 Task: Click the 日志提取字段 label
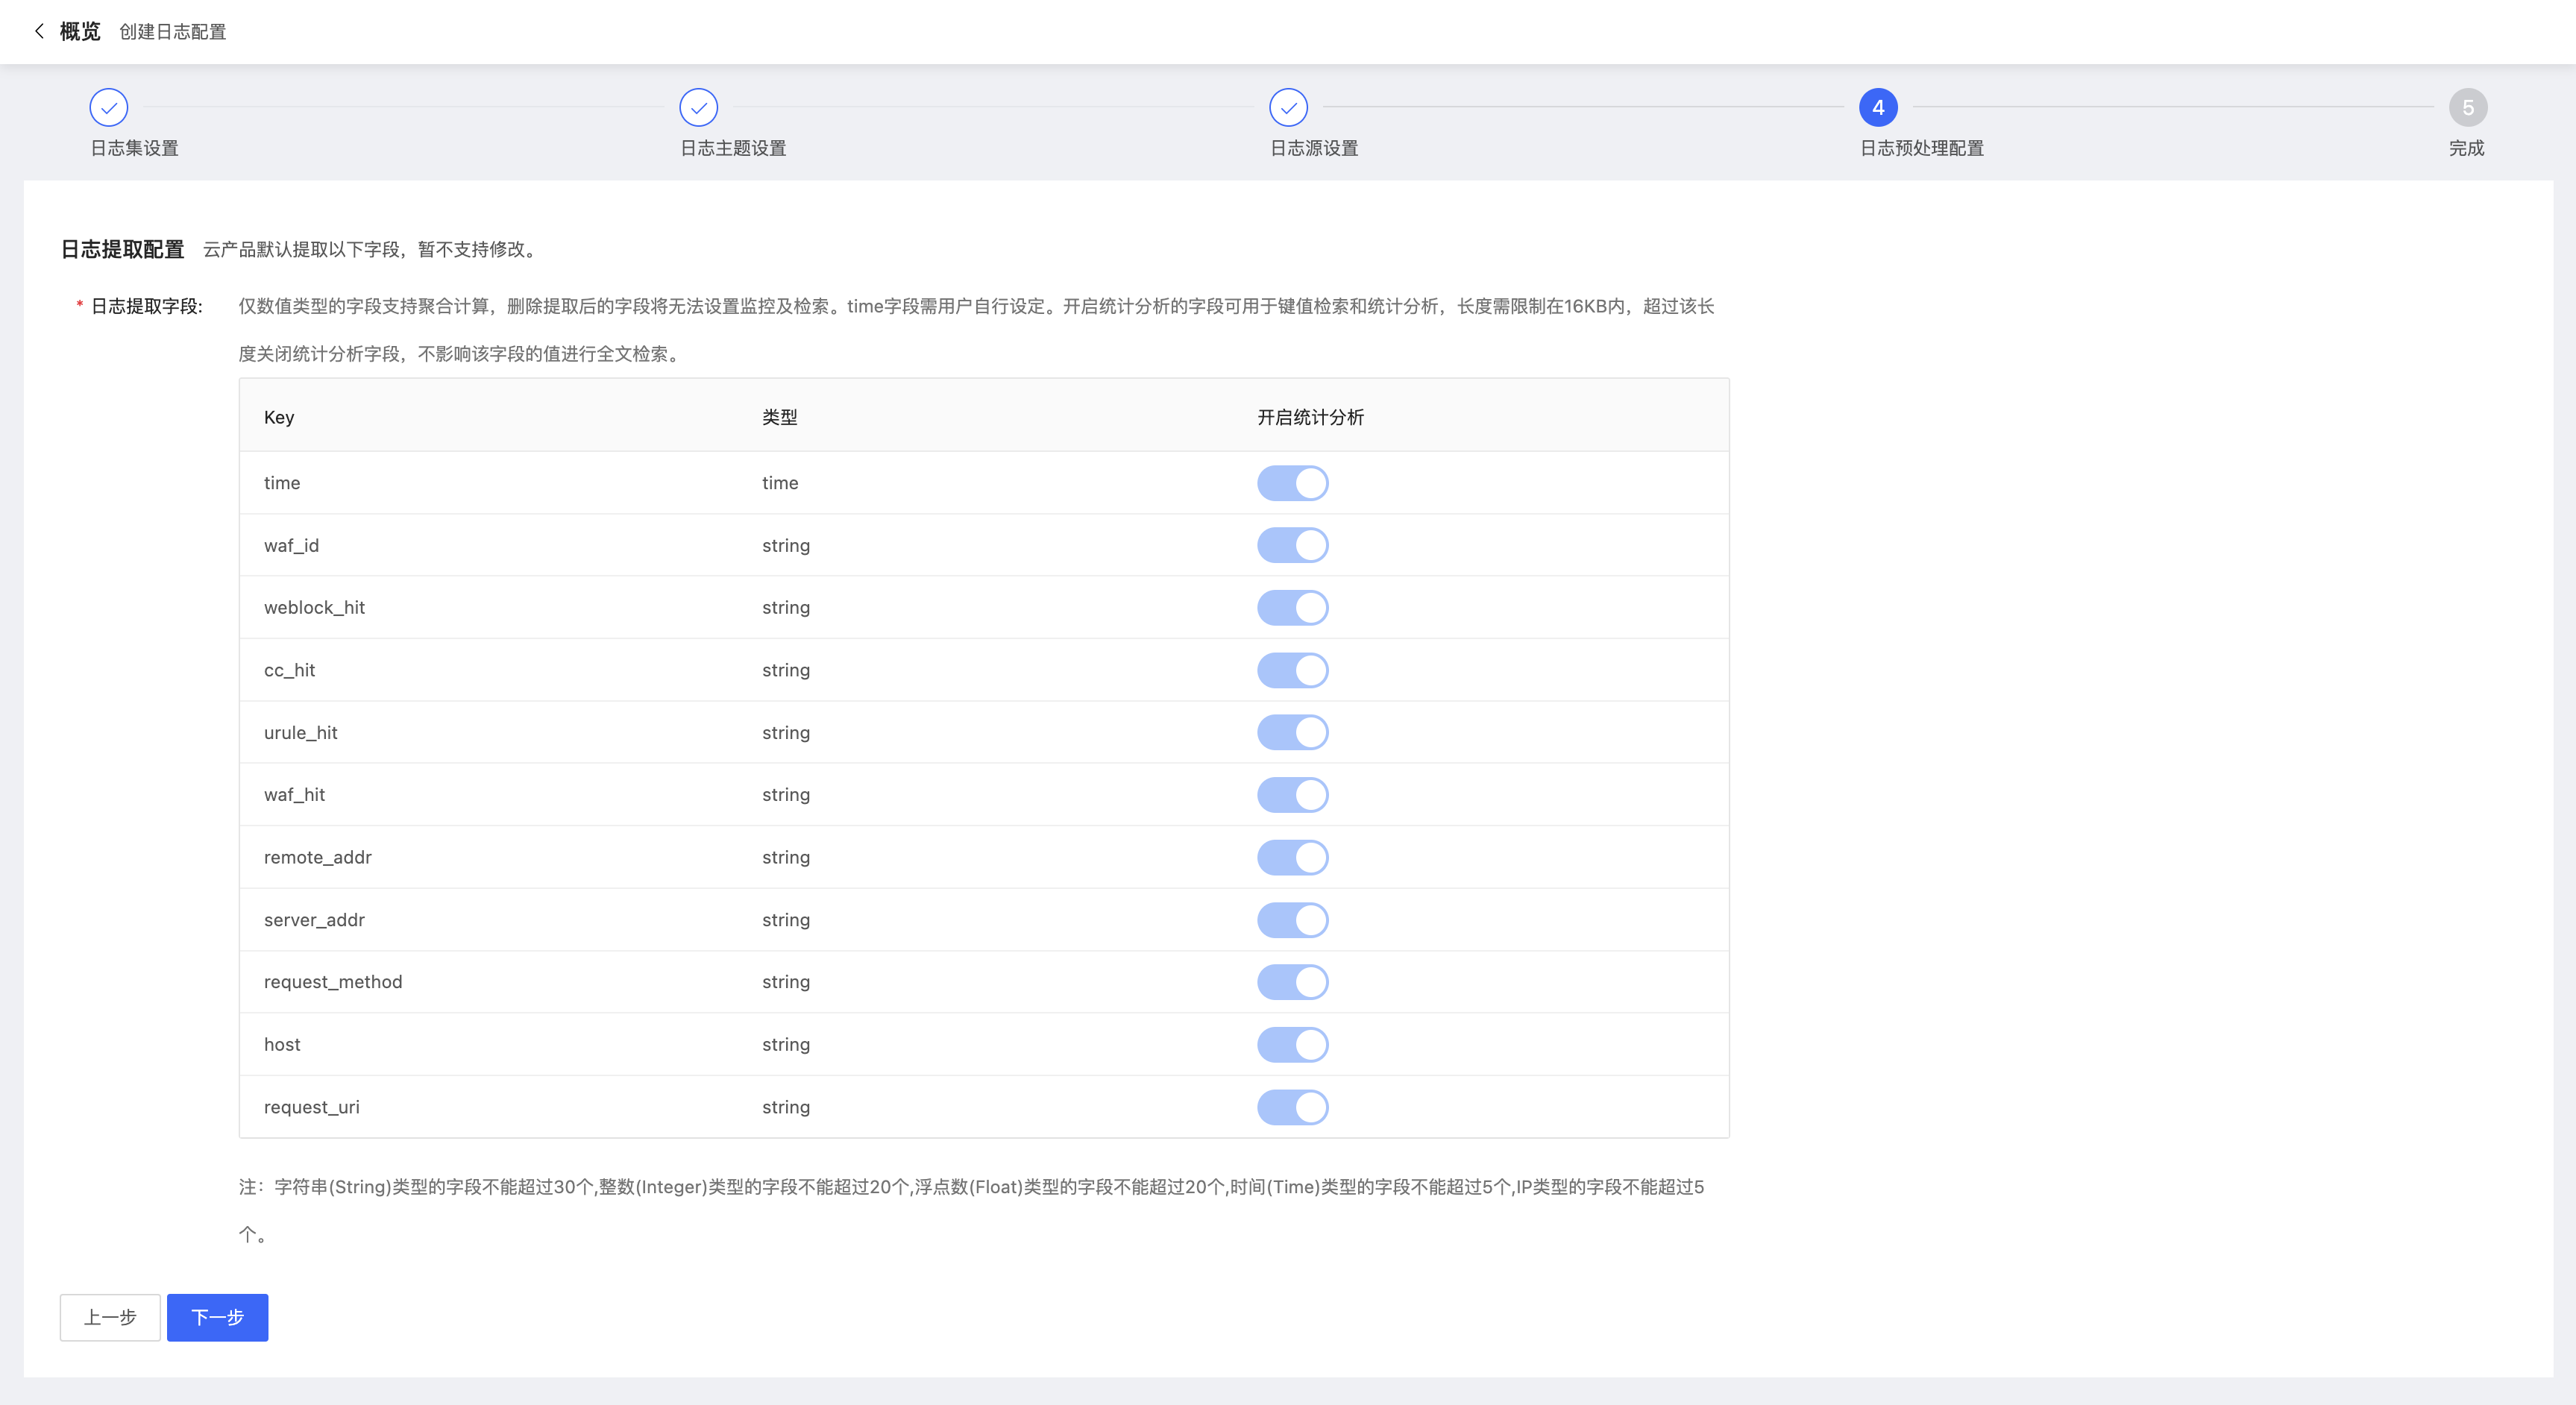[146, 306]
